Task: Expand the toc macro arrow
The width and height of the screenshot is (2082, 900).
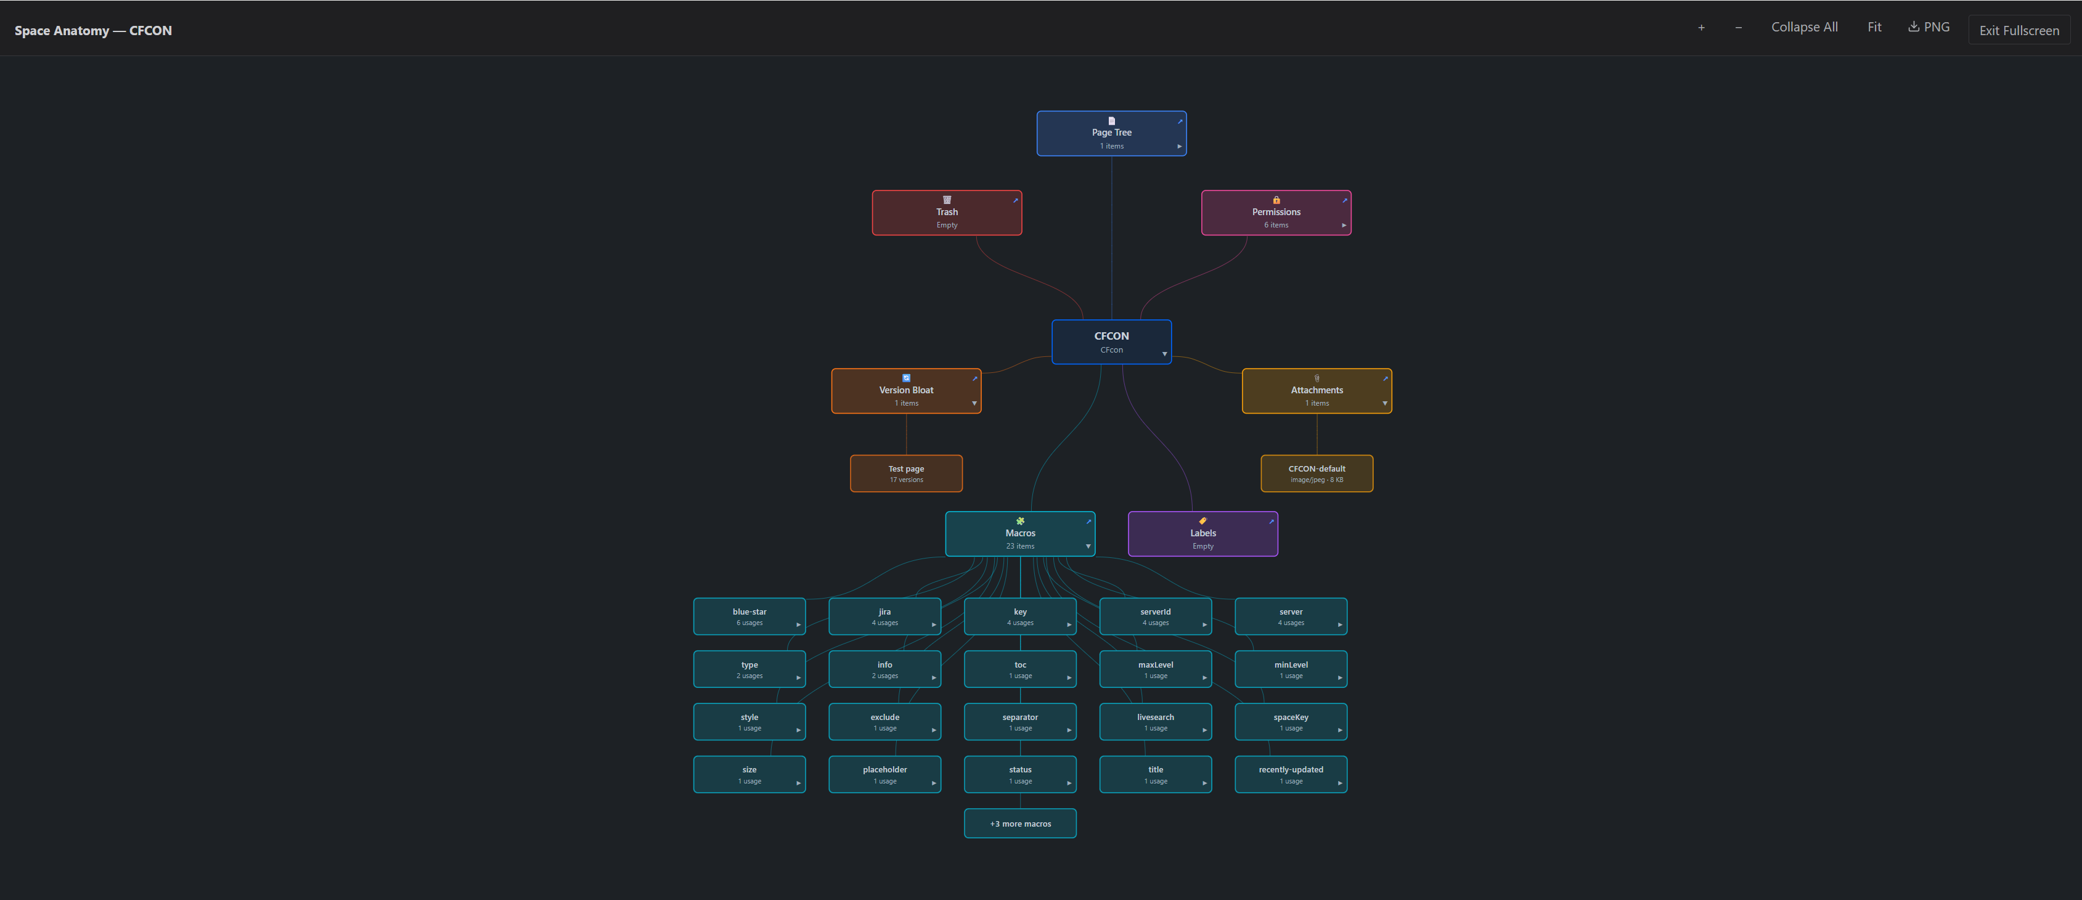Action: (x=1069, y=678)
